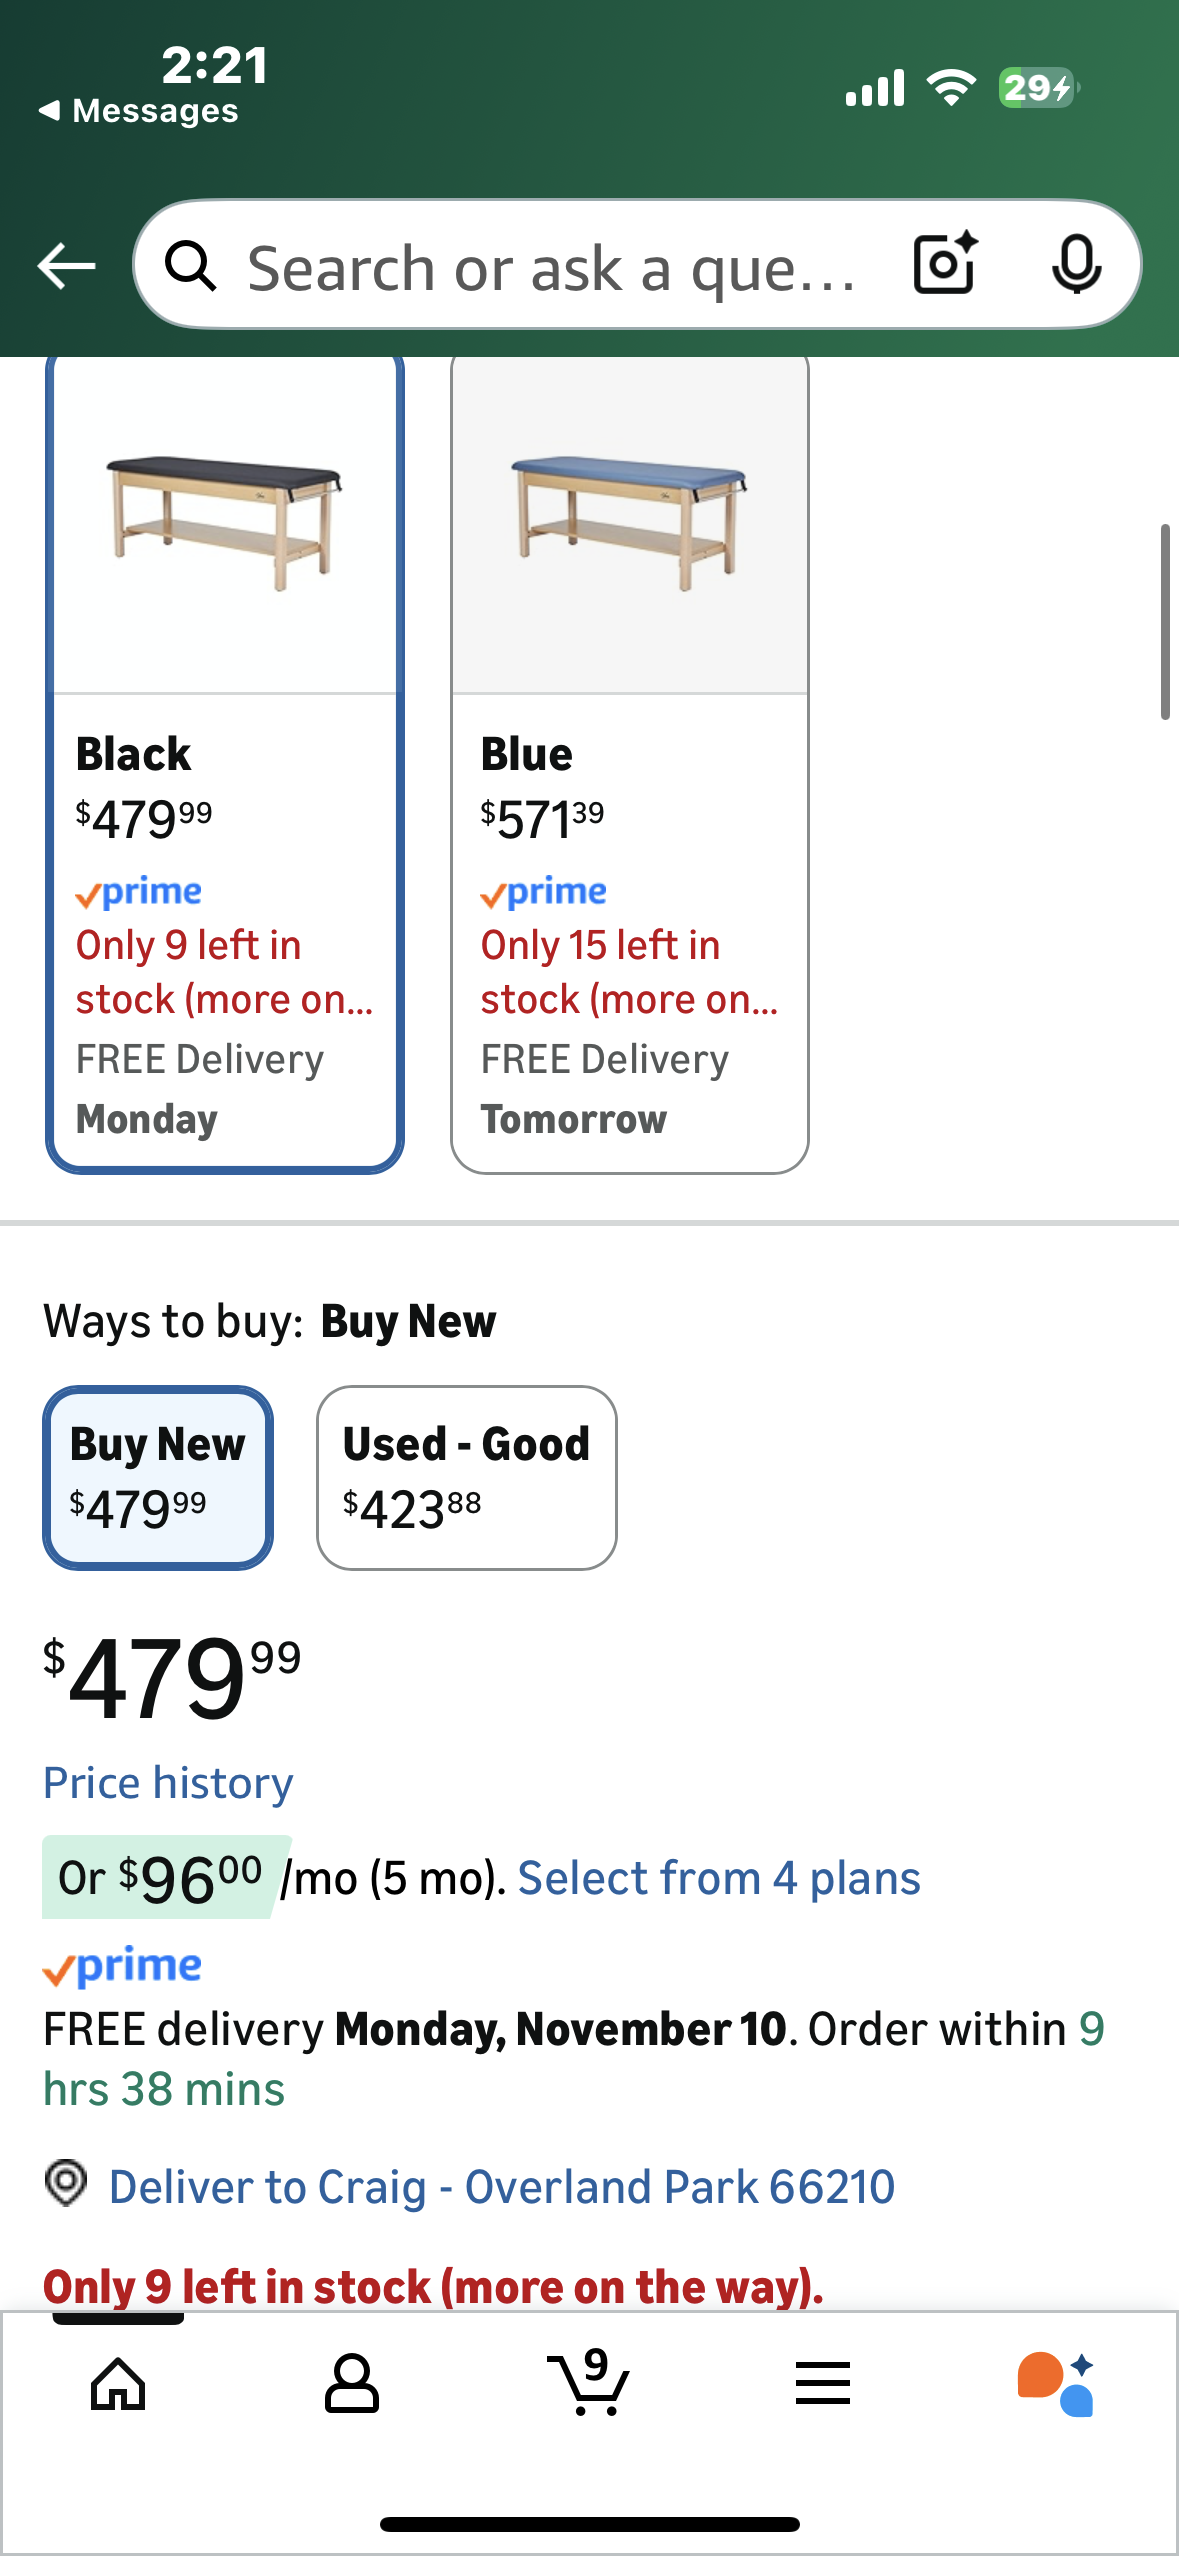Tap black exam table thumbnail image

coord(225,521)
